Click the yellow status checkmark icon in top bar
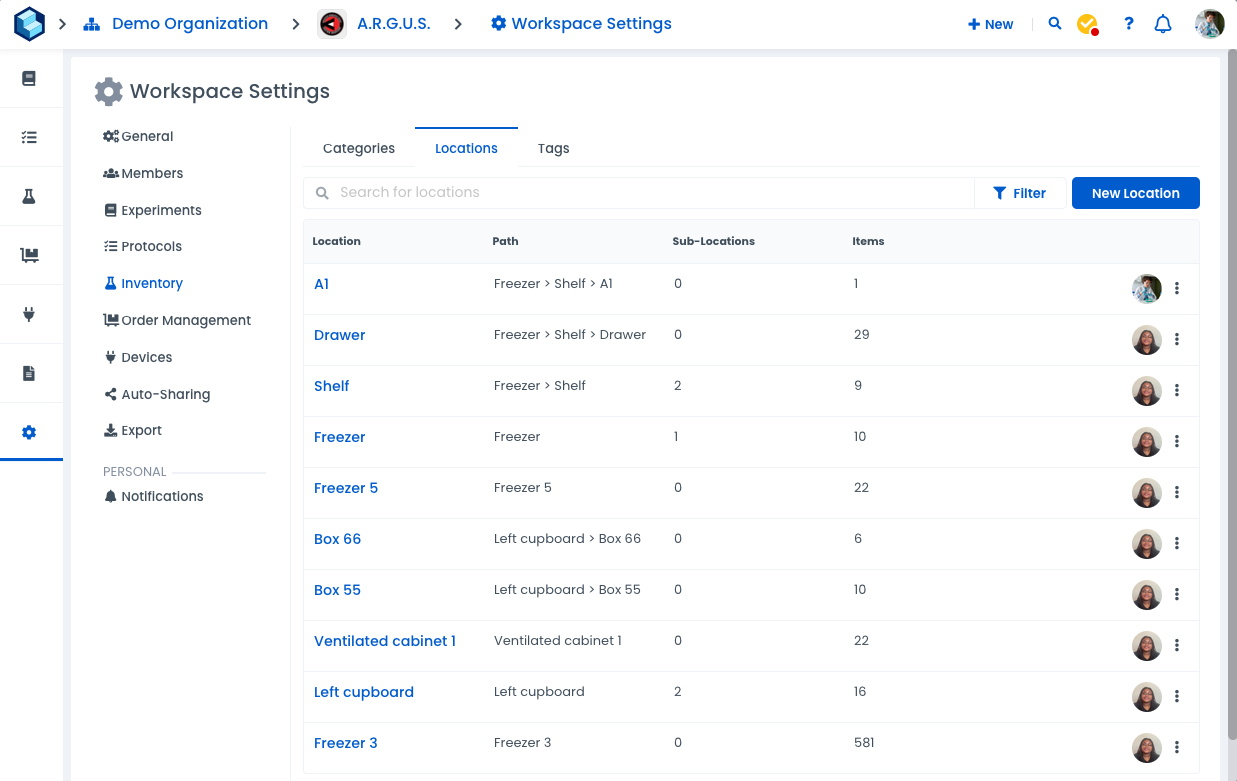The height and width of the screenshot is (781, 1237). [x=1087, y=24]
